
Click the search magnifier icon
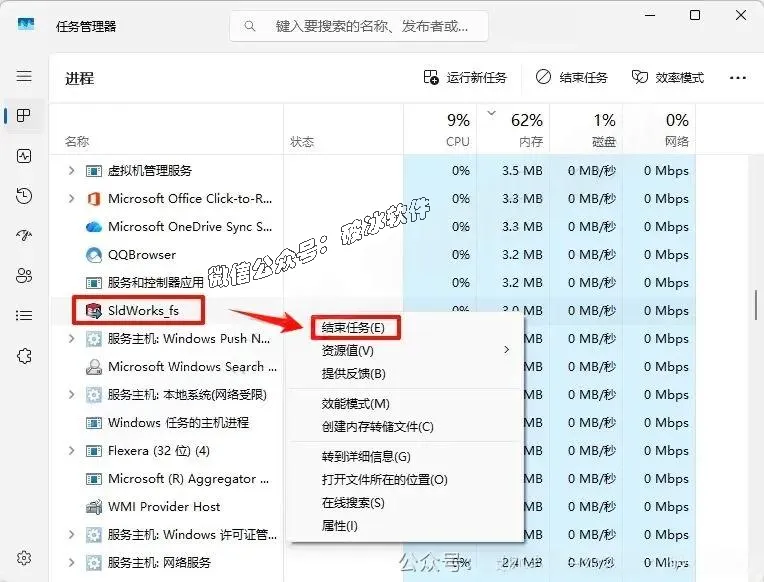coord(250,26)
